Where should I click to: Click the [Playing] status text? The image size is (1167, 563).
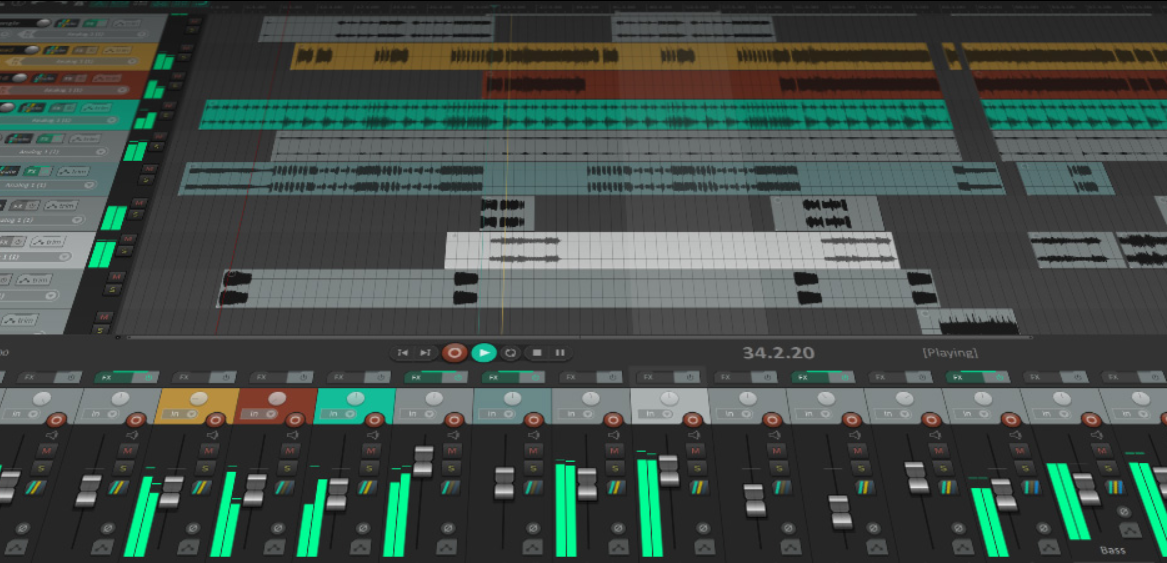coord(950,353)
